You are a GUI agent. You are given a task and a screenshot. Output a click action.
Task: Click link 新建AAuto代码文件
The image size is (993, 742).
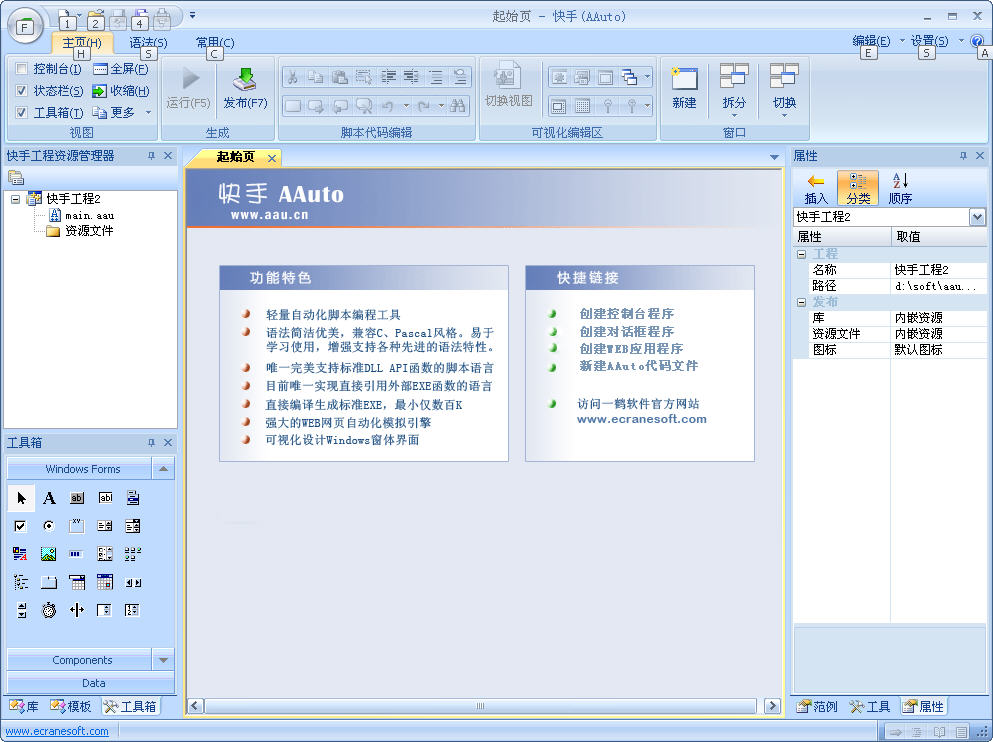pyautogui.click(x=638, y=365)
